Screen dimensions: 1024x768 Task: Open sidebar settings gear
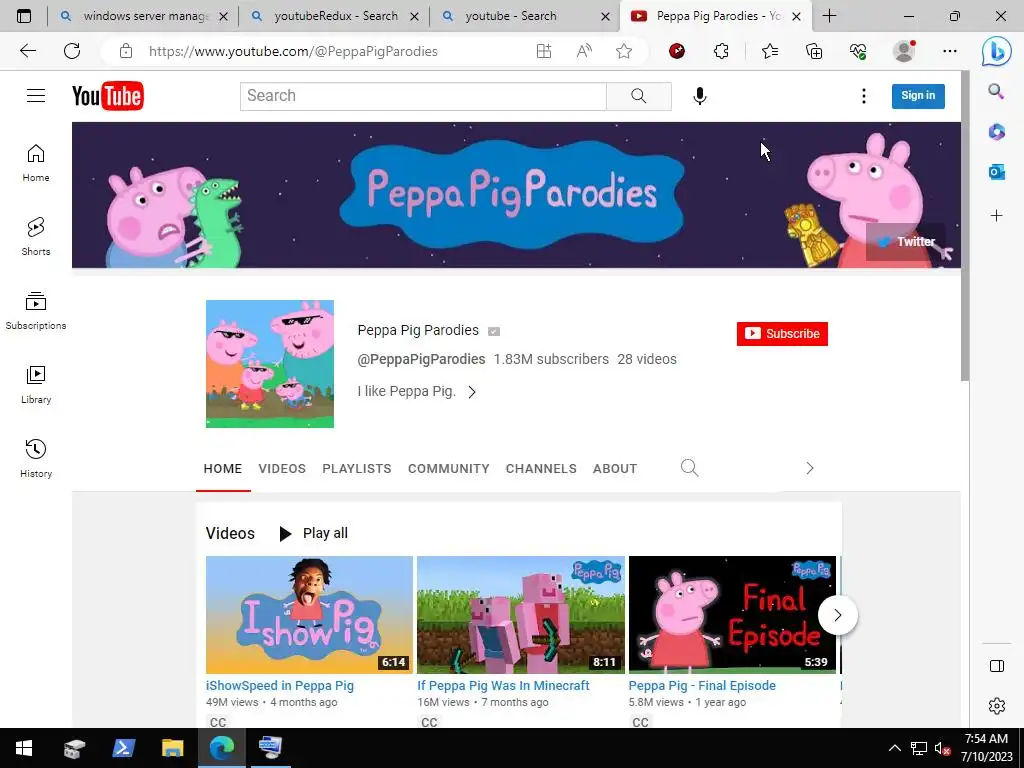pos(997,706)
